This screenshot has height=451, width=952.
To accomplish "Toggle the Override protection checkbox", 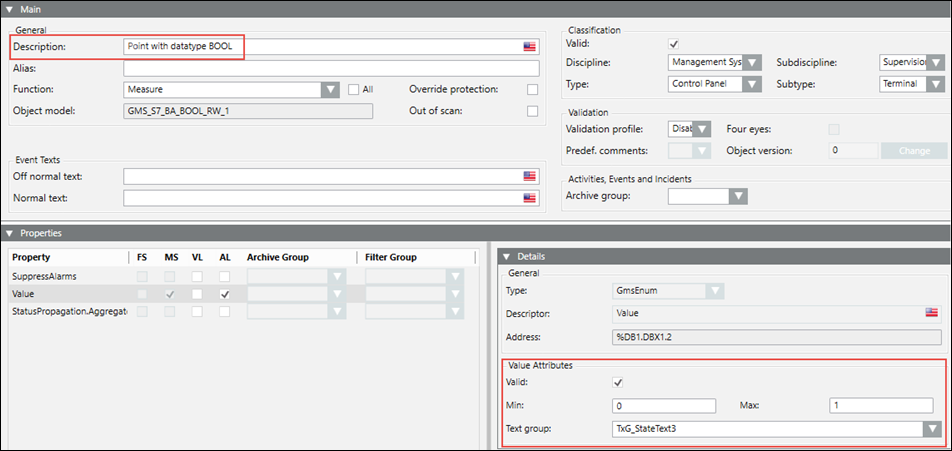I will [x=532, y=89].
